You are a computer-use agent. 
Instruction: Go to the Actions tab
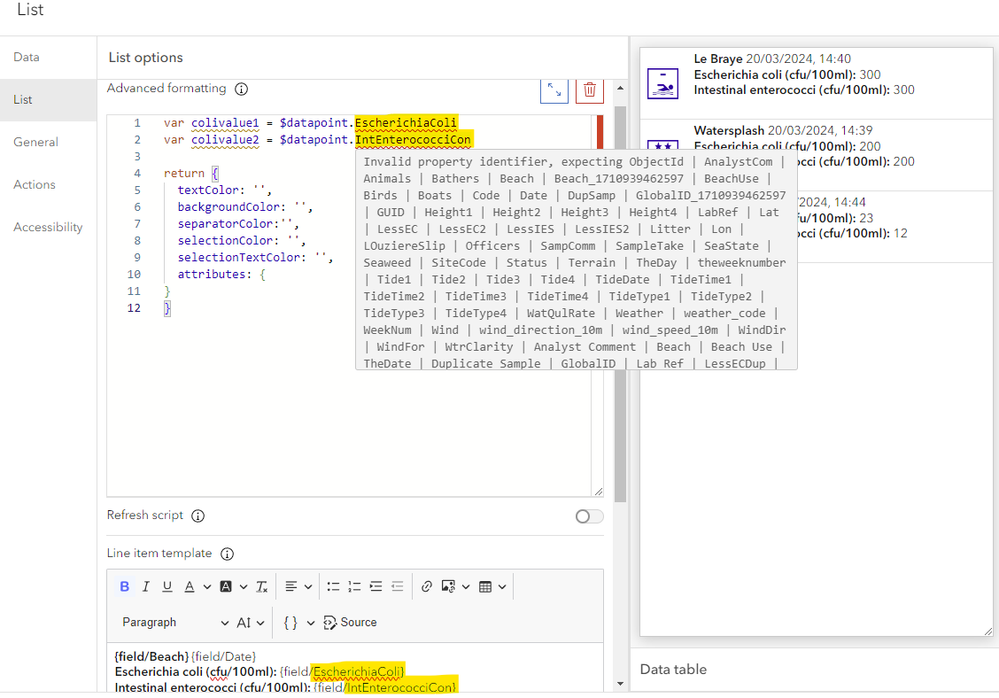[x=48, y=185]
